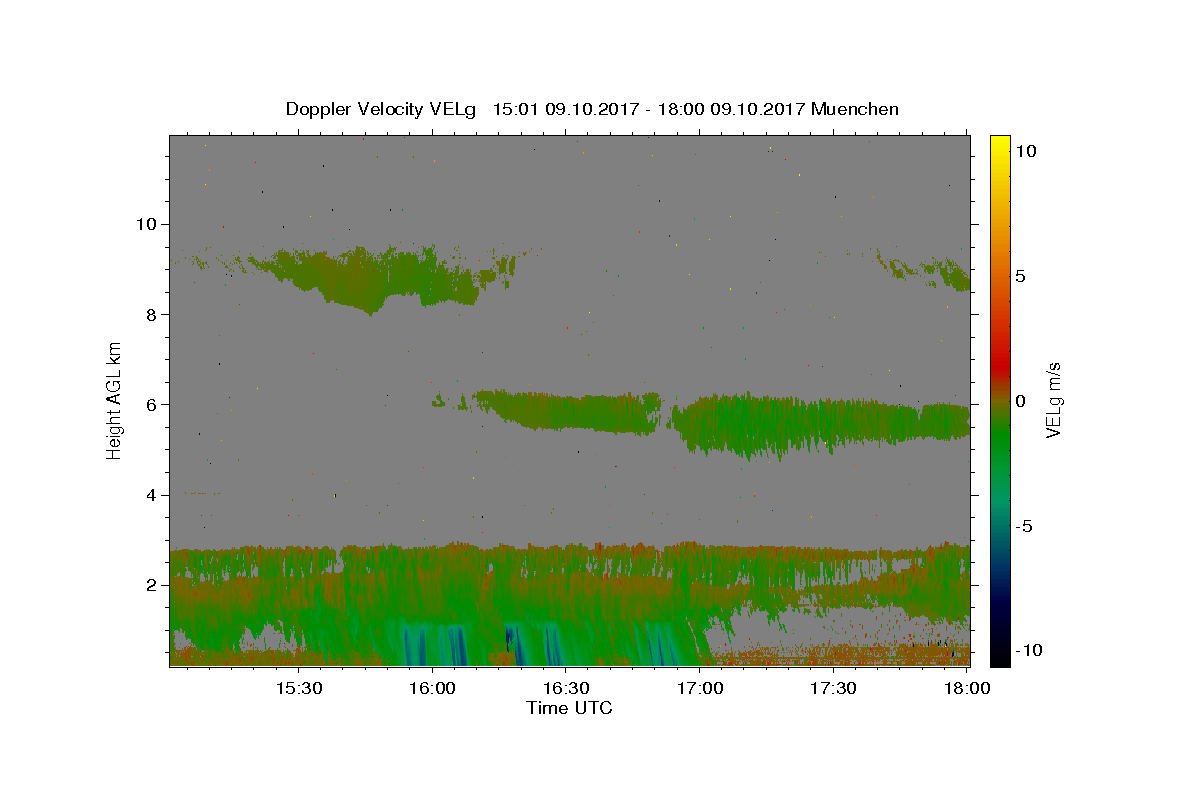Click the 'Muenchen' location label in the title

[x=855, y=109]
